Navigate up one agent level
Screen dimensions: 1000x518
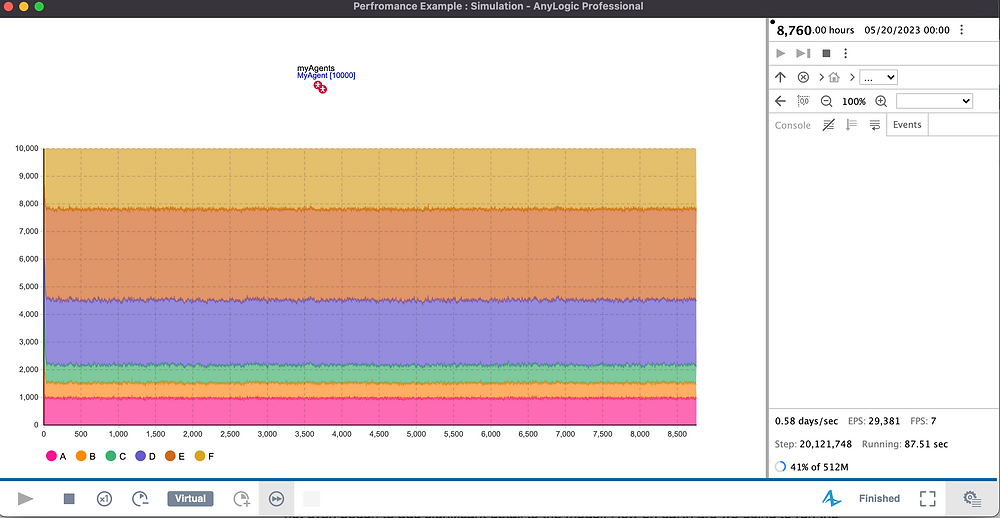coord(780,77)
